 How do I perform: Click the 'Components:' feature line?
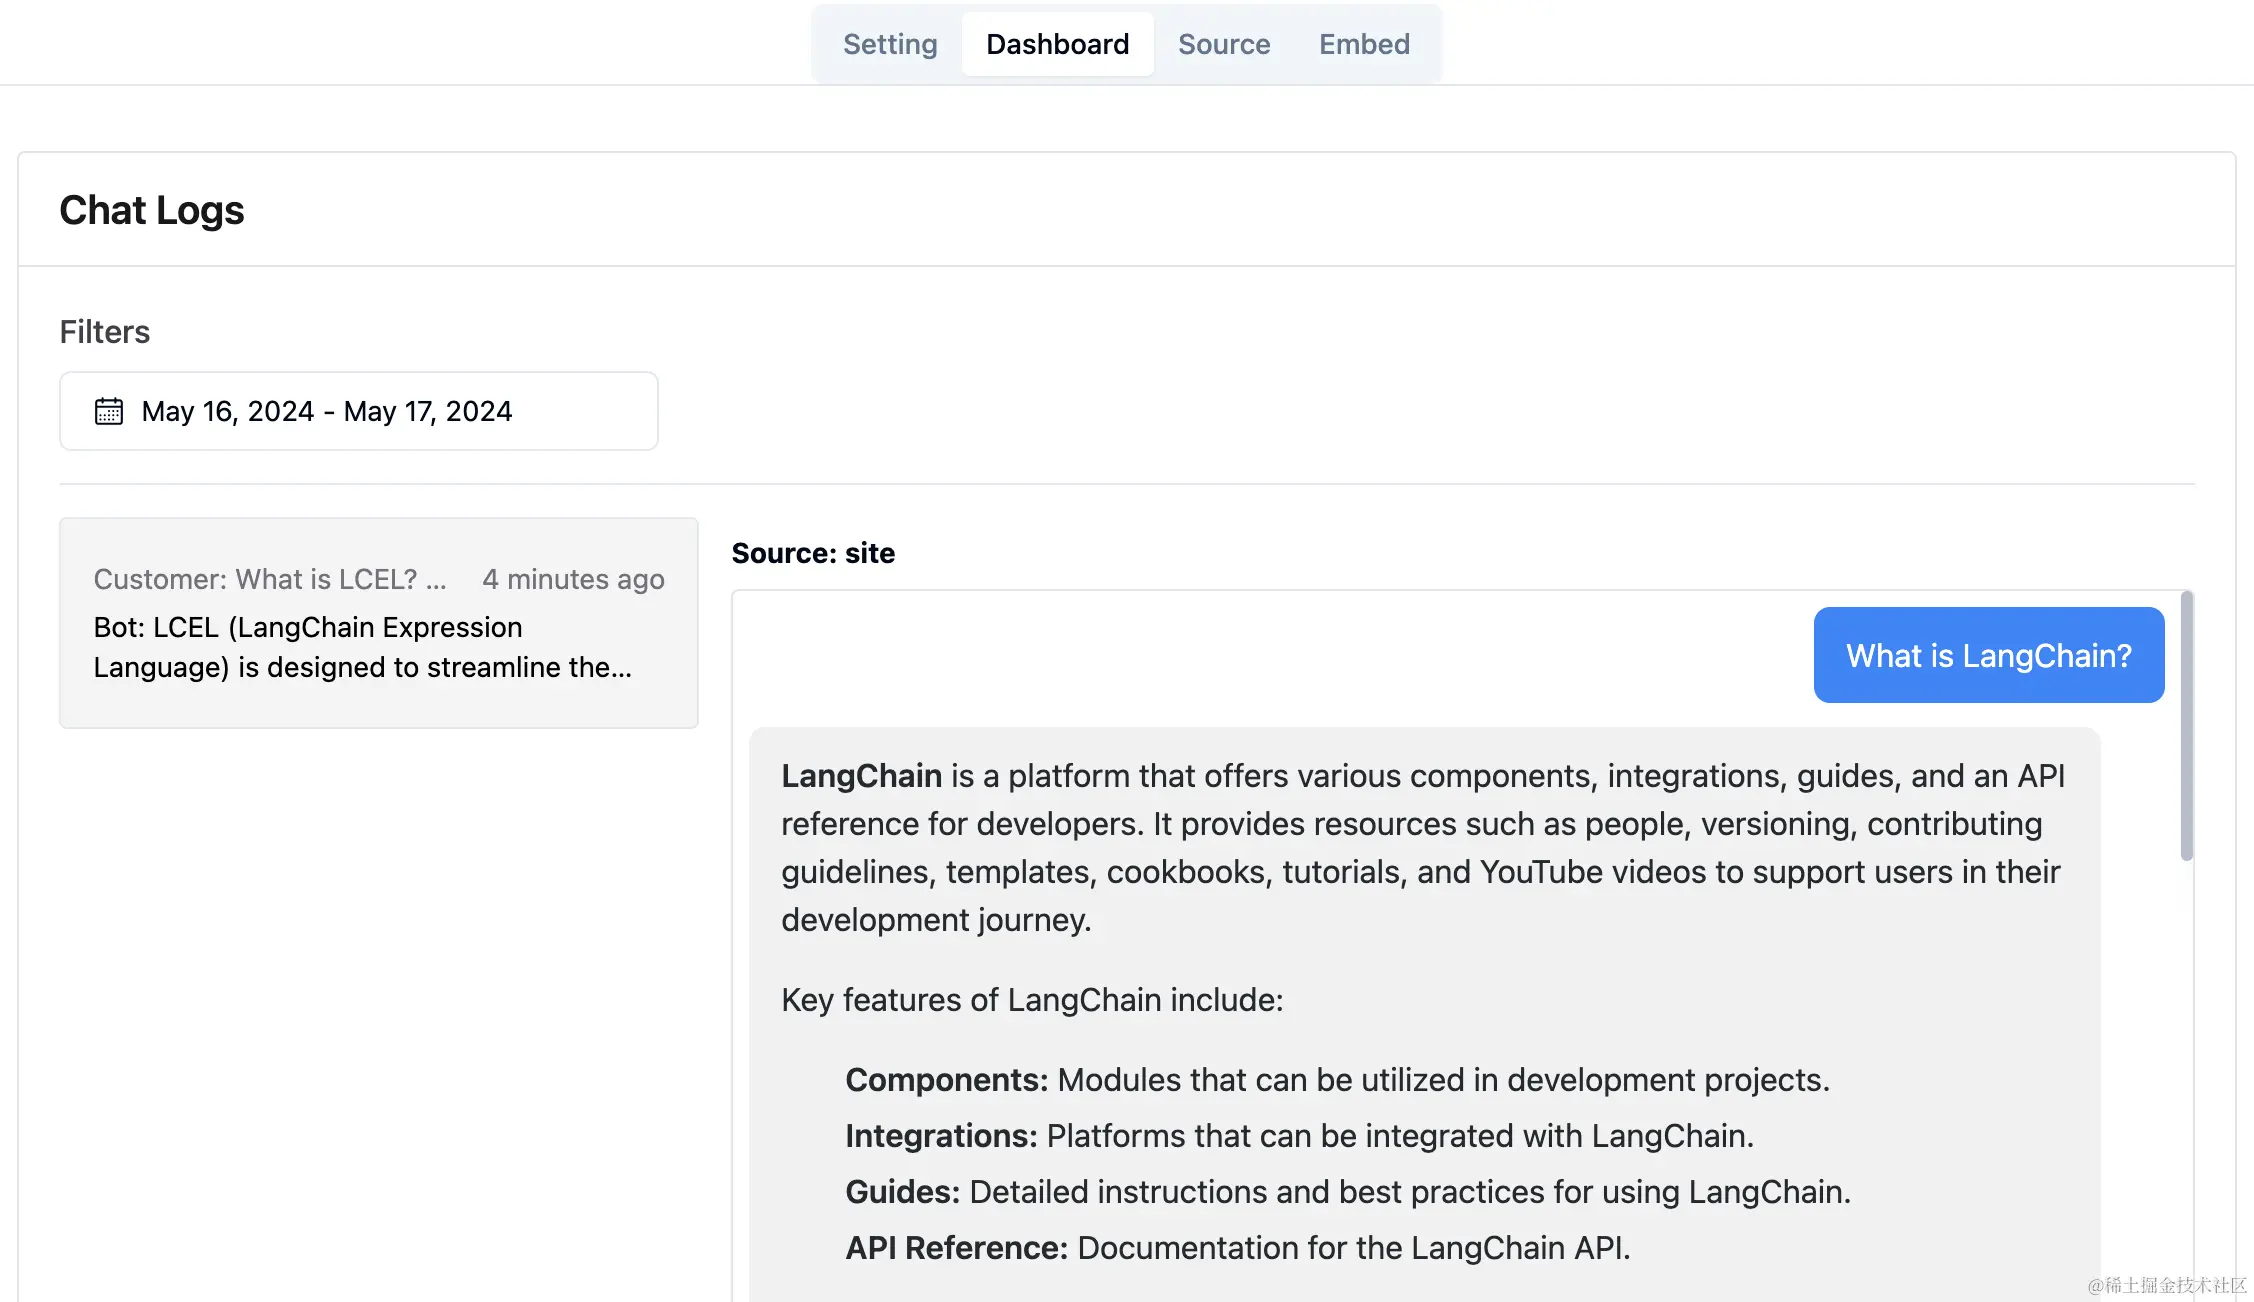pyautogui.click(x=1336, y=1080)
